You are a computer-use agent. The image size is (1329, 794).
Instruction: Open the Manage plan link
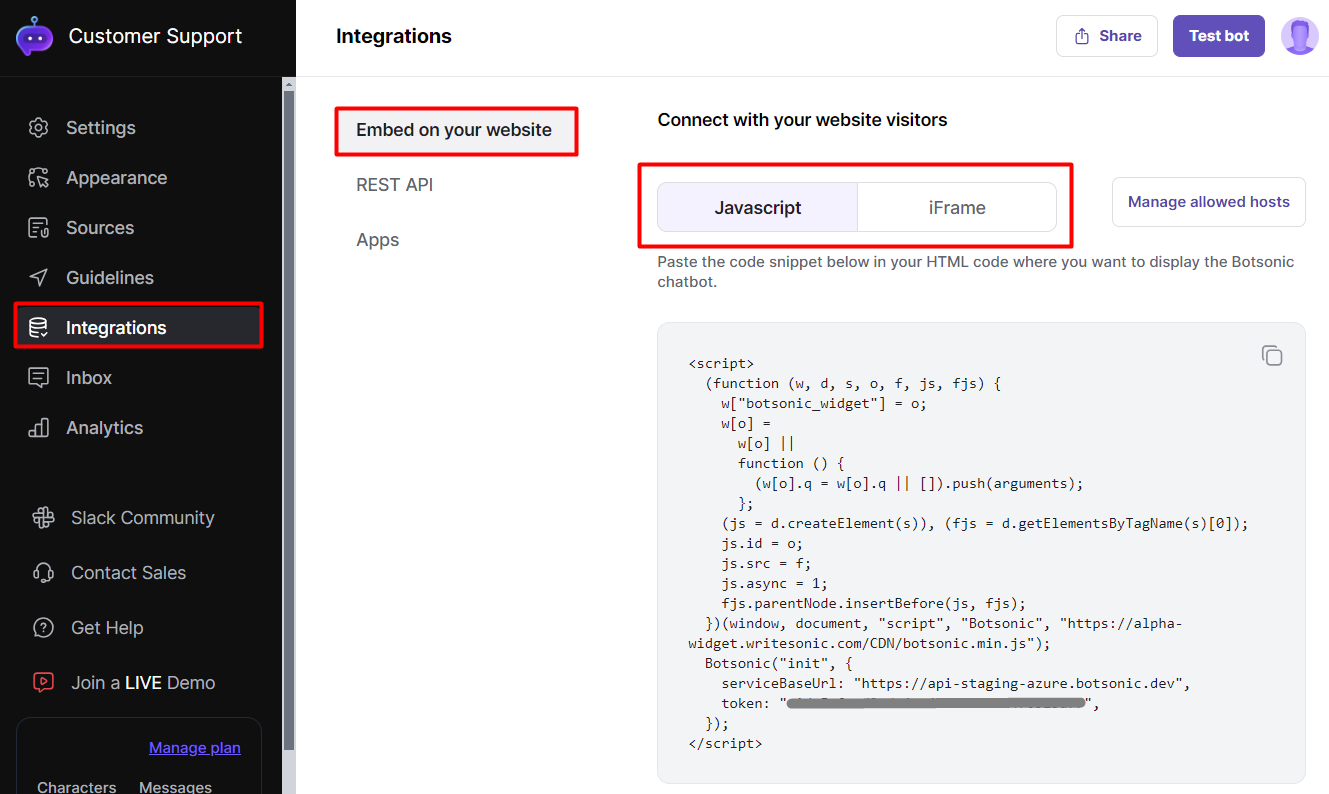(x=195, y=748)
